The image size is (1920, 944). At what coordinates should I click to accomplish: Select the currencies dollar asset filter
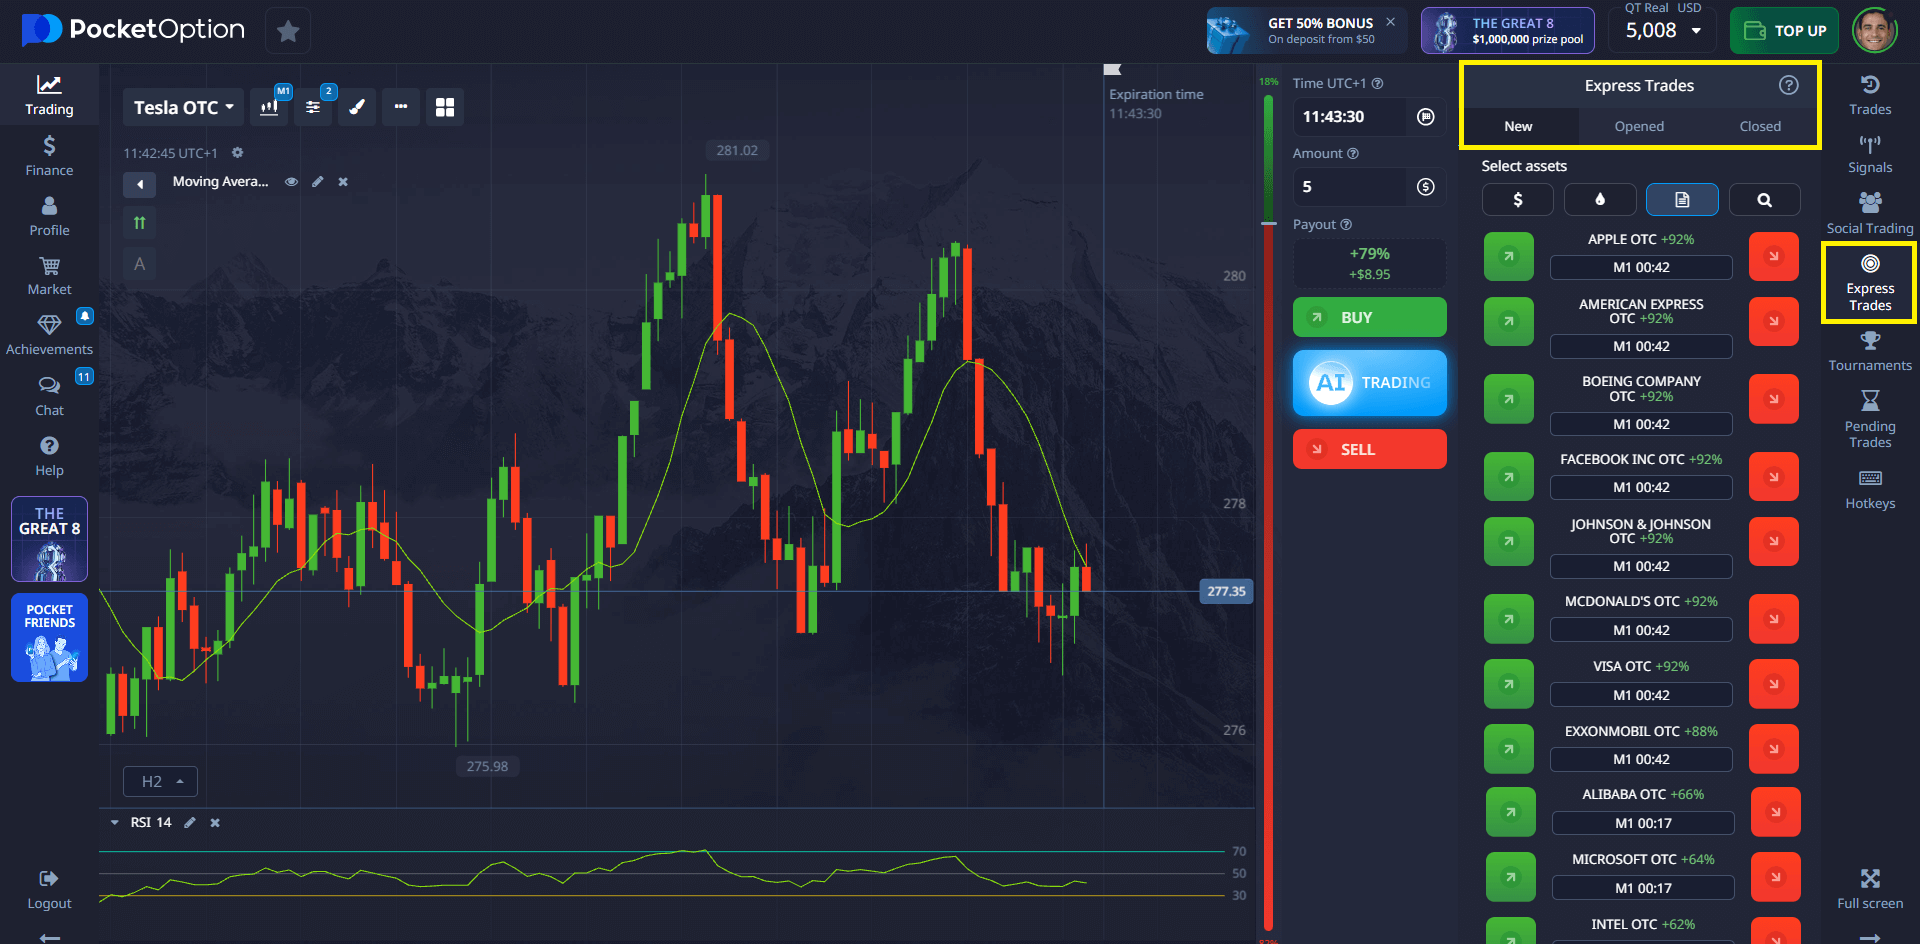[x=1517, y=200]
